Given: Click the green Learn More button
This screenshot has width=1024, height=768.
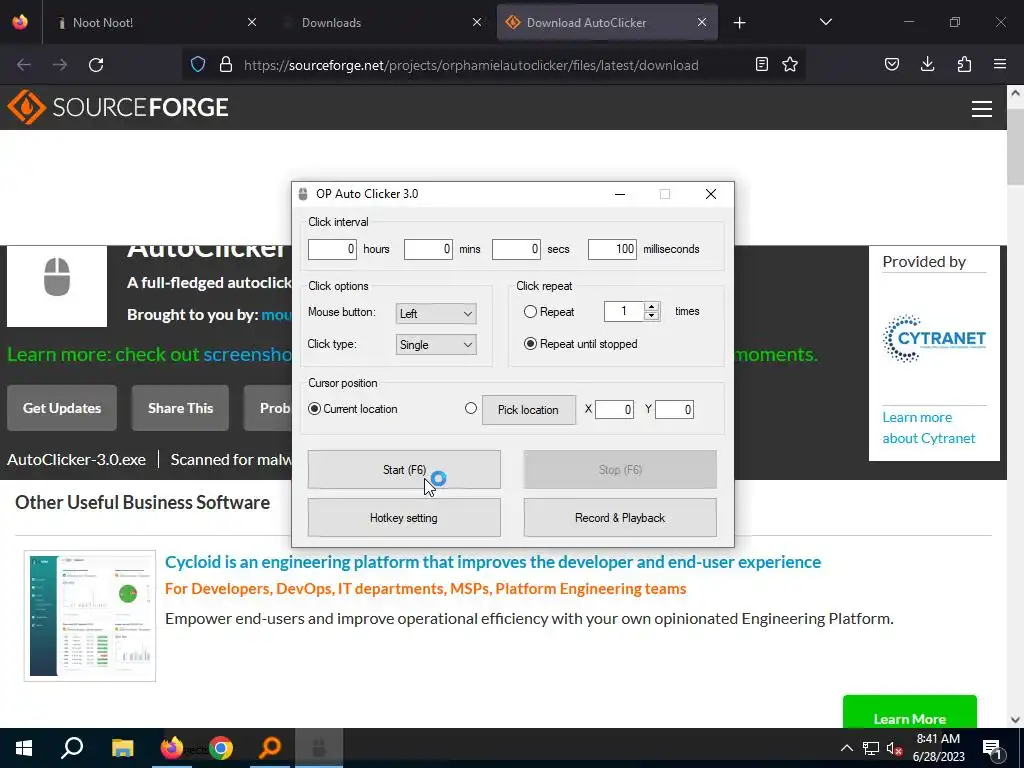Looking at the screenshot, I should click(x=910, y=712).
